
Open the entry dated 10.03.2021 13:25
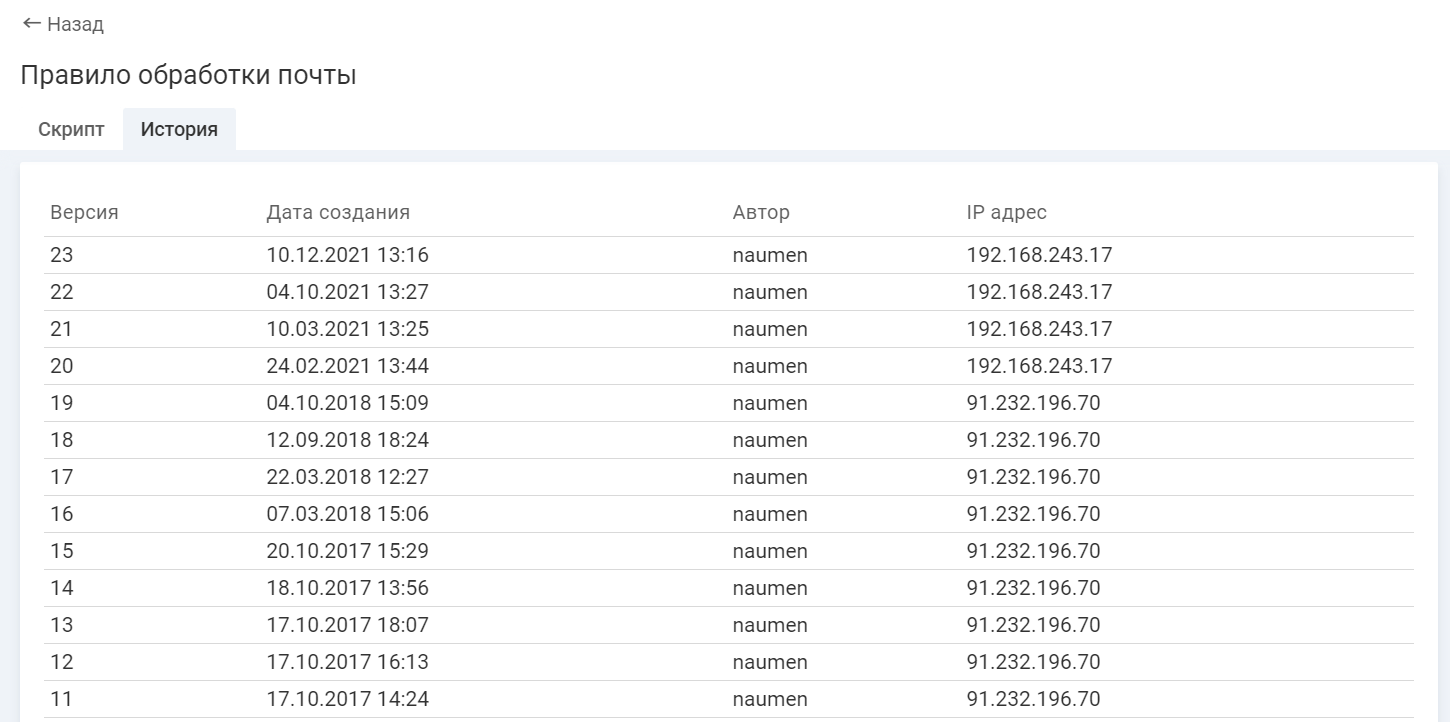[x=347, y=329]
